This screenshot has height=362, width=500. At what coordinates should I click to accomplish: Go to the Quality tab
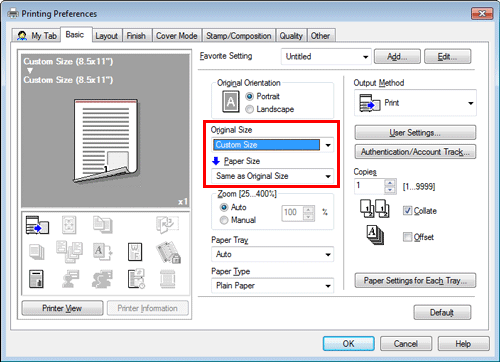[x=291, y=36]
